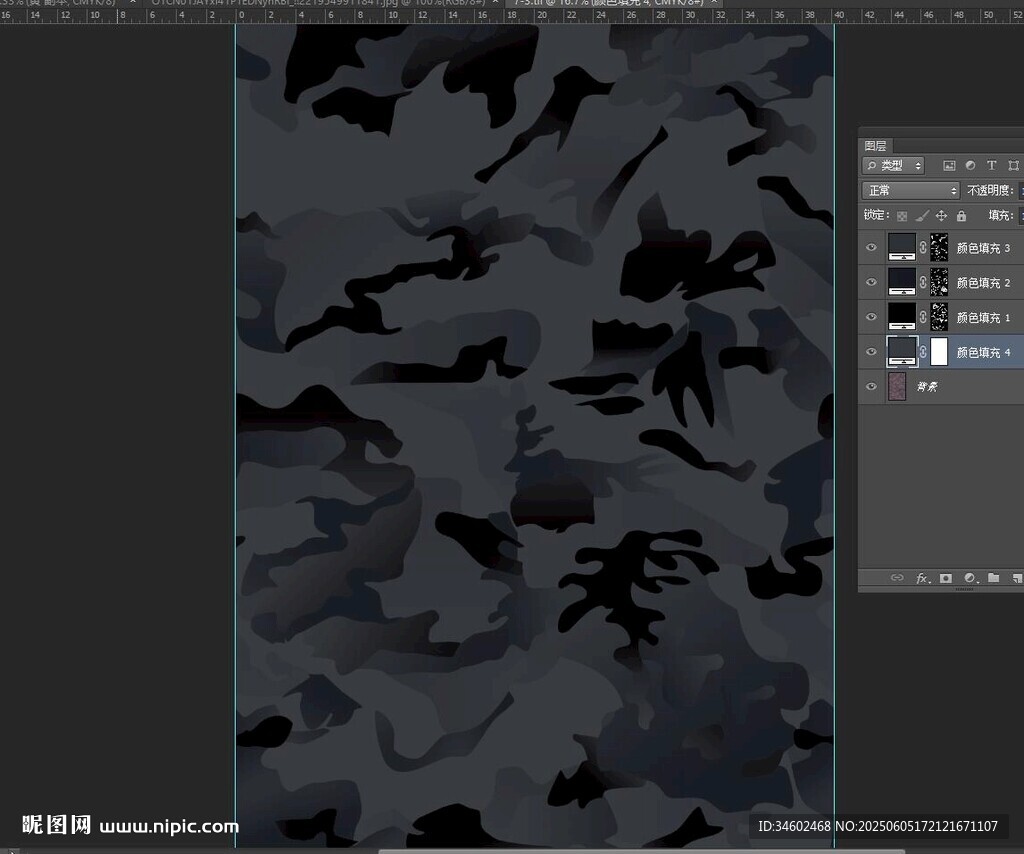Add a layer mask using the mask icon

946,578
